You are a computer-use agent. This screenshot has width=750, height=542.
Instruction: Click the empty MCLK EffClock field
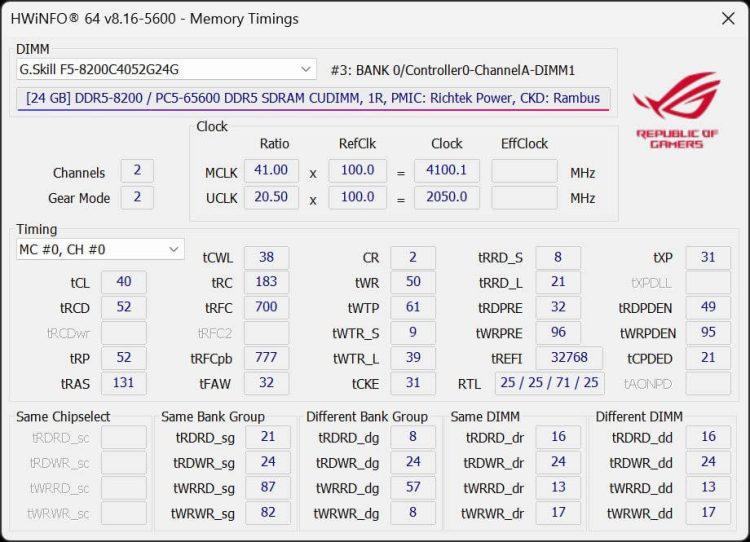(x=524, y=172)
